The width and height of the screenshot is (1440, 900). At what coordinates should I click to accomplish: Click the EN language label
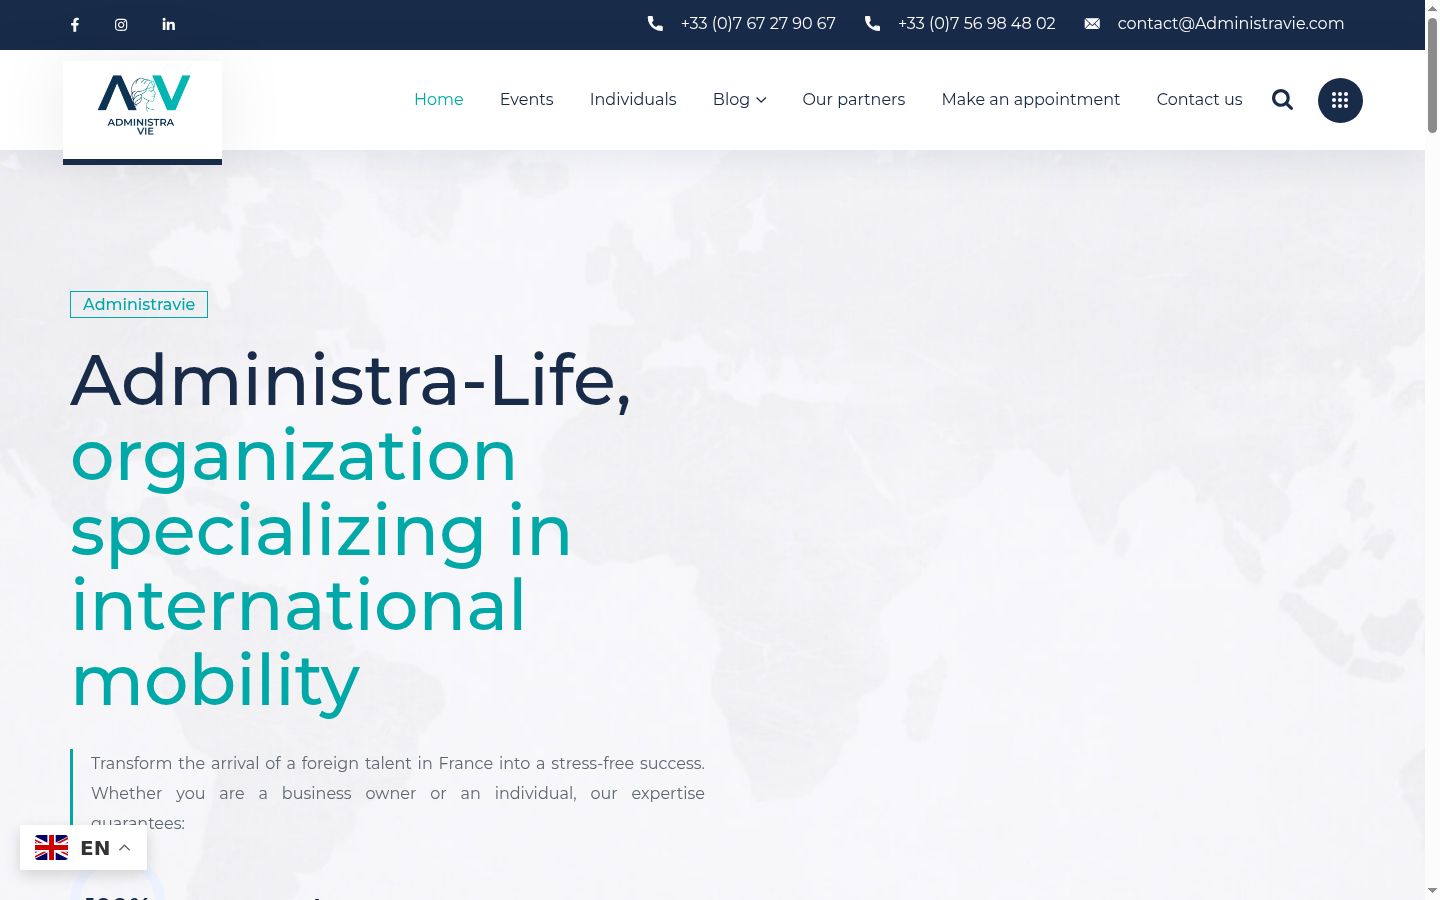coord(95,848)
